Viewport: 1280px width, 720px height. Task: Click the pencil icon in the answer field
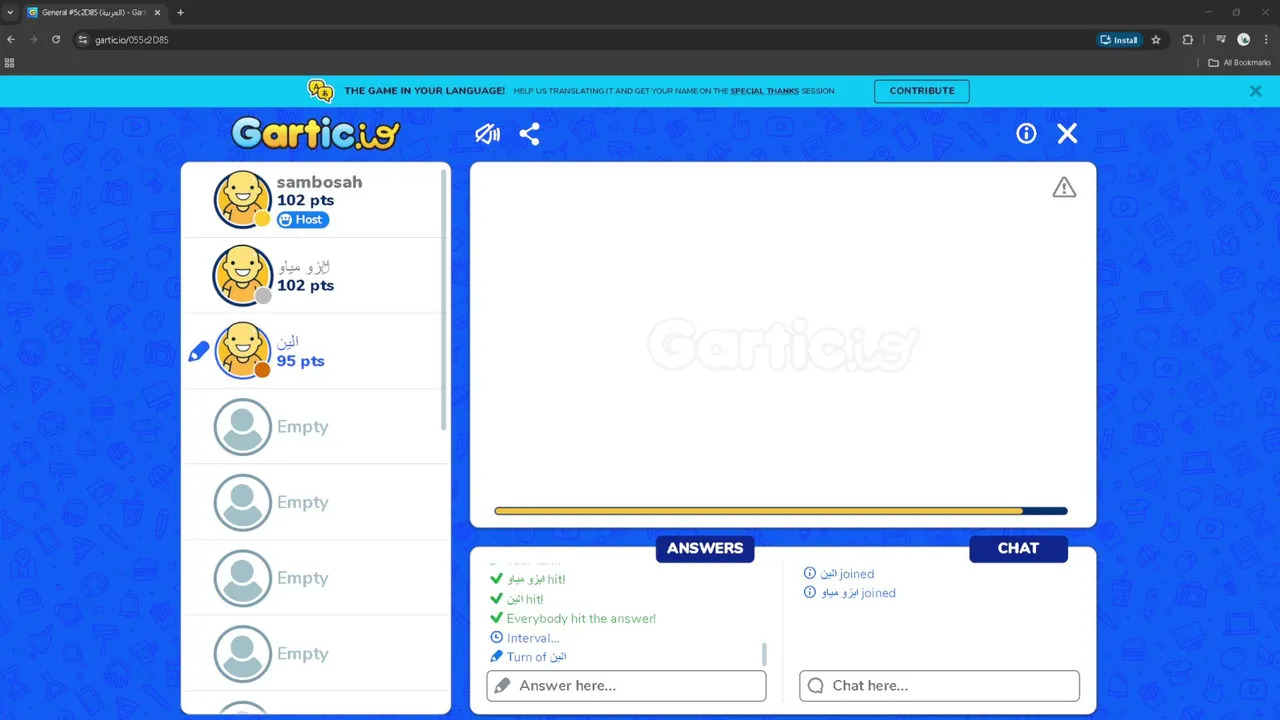pyautogui.click(x=502, y=686)
